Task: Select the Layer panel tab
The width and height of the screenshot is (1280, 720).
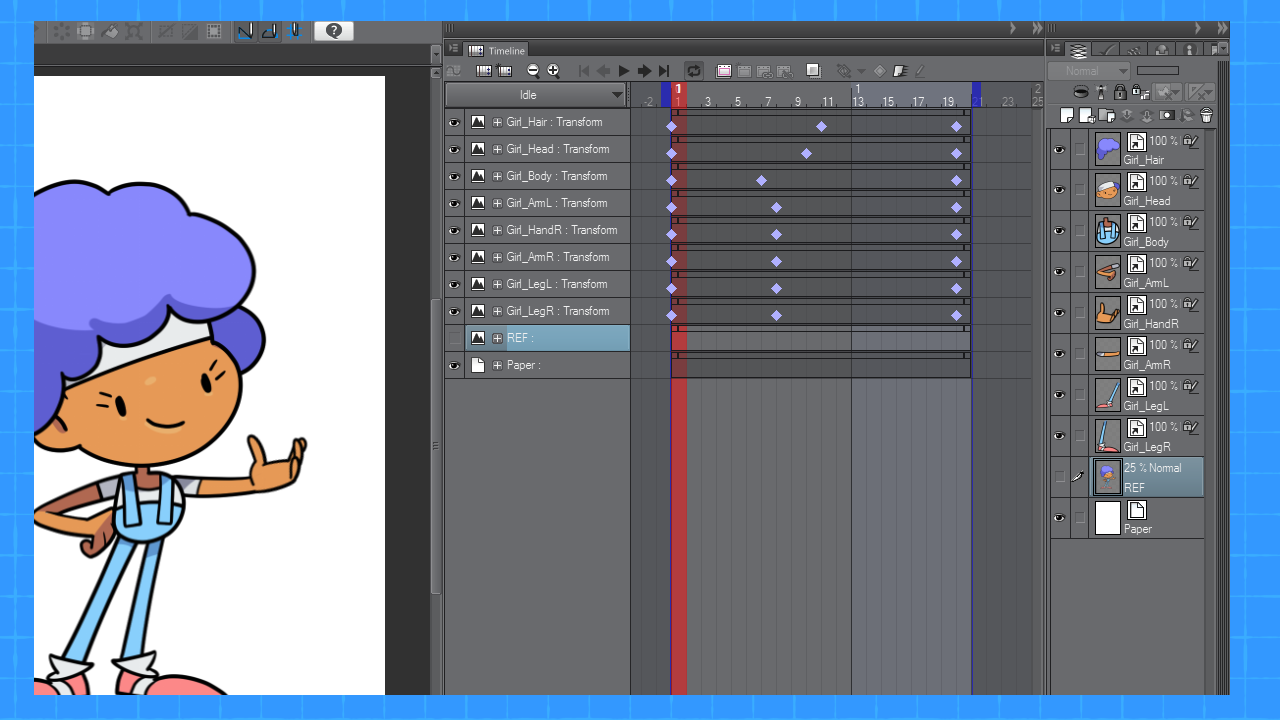Action: 1078,50
